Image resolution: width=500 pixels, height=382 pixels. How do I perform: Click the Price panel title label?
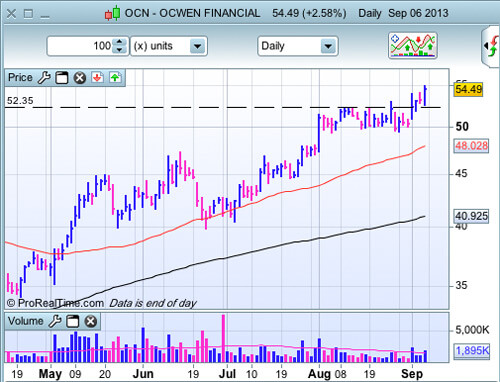(x=20, y=78)
